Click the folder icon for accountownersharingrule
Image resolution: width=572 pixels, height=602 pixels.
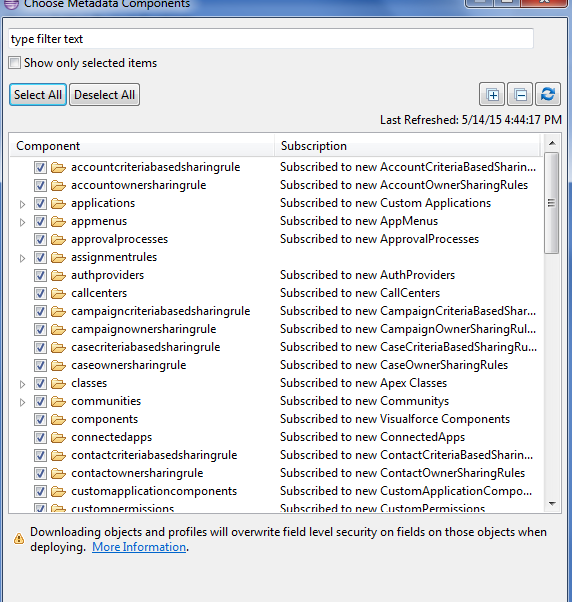point(58,185)
